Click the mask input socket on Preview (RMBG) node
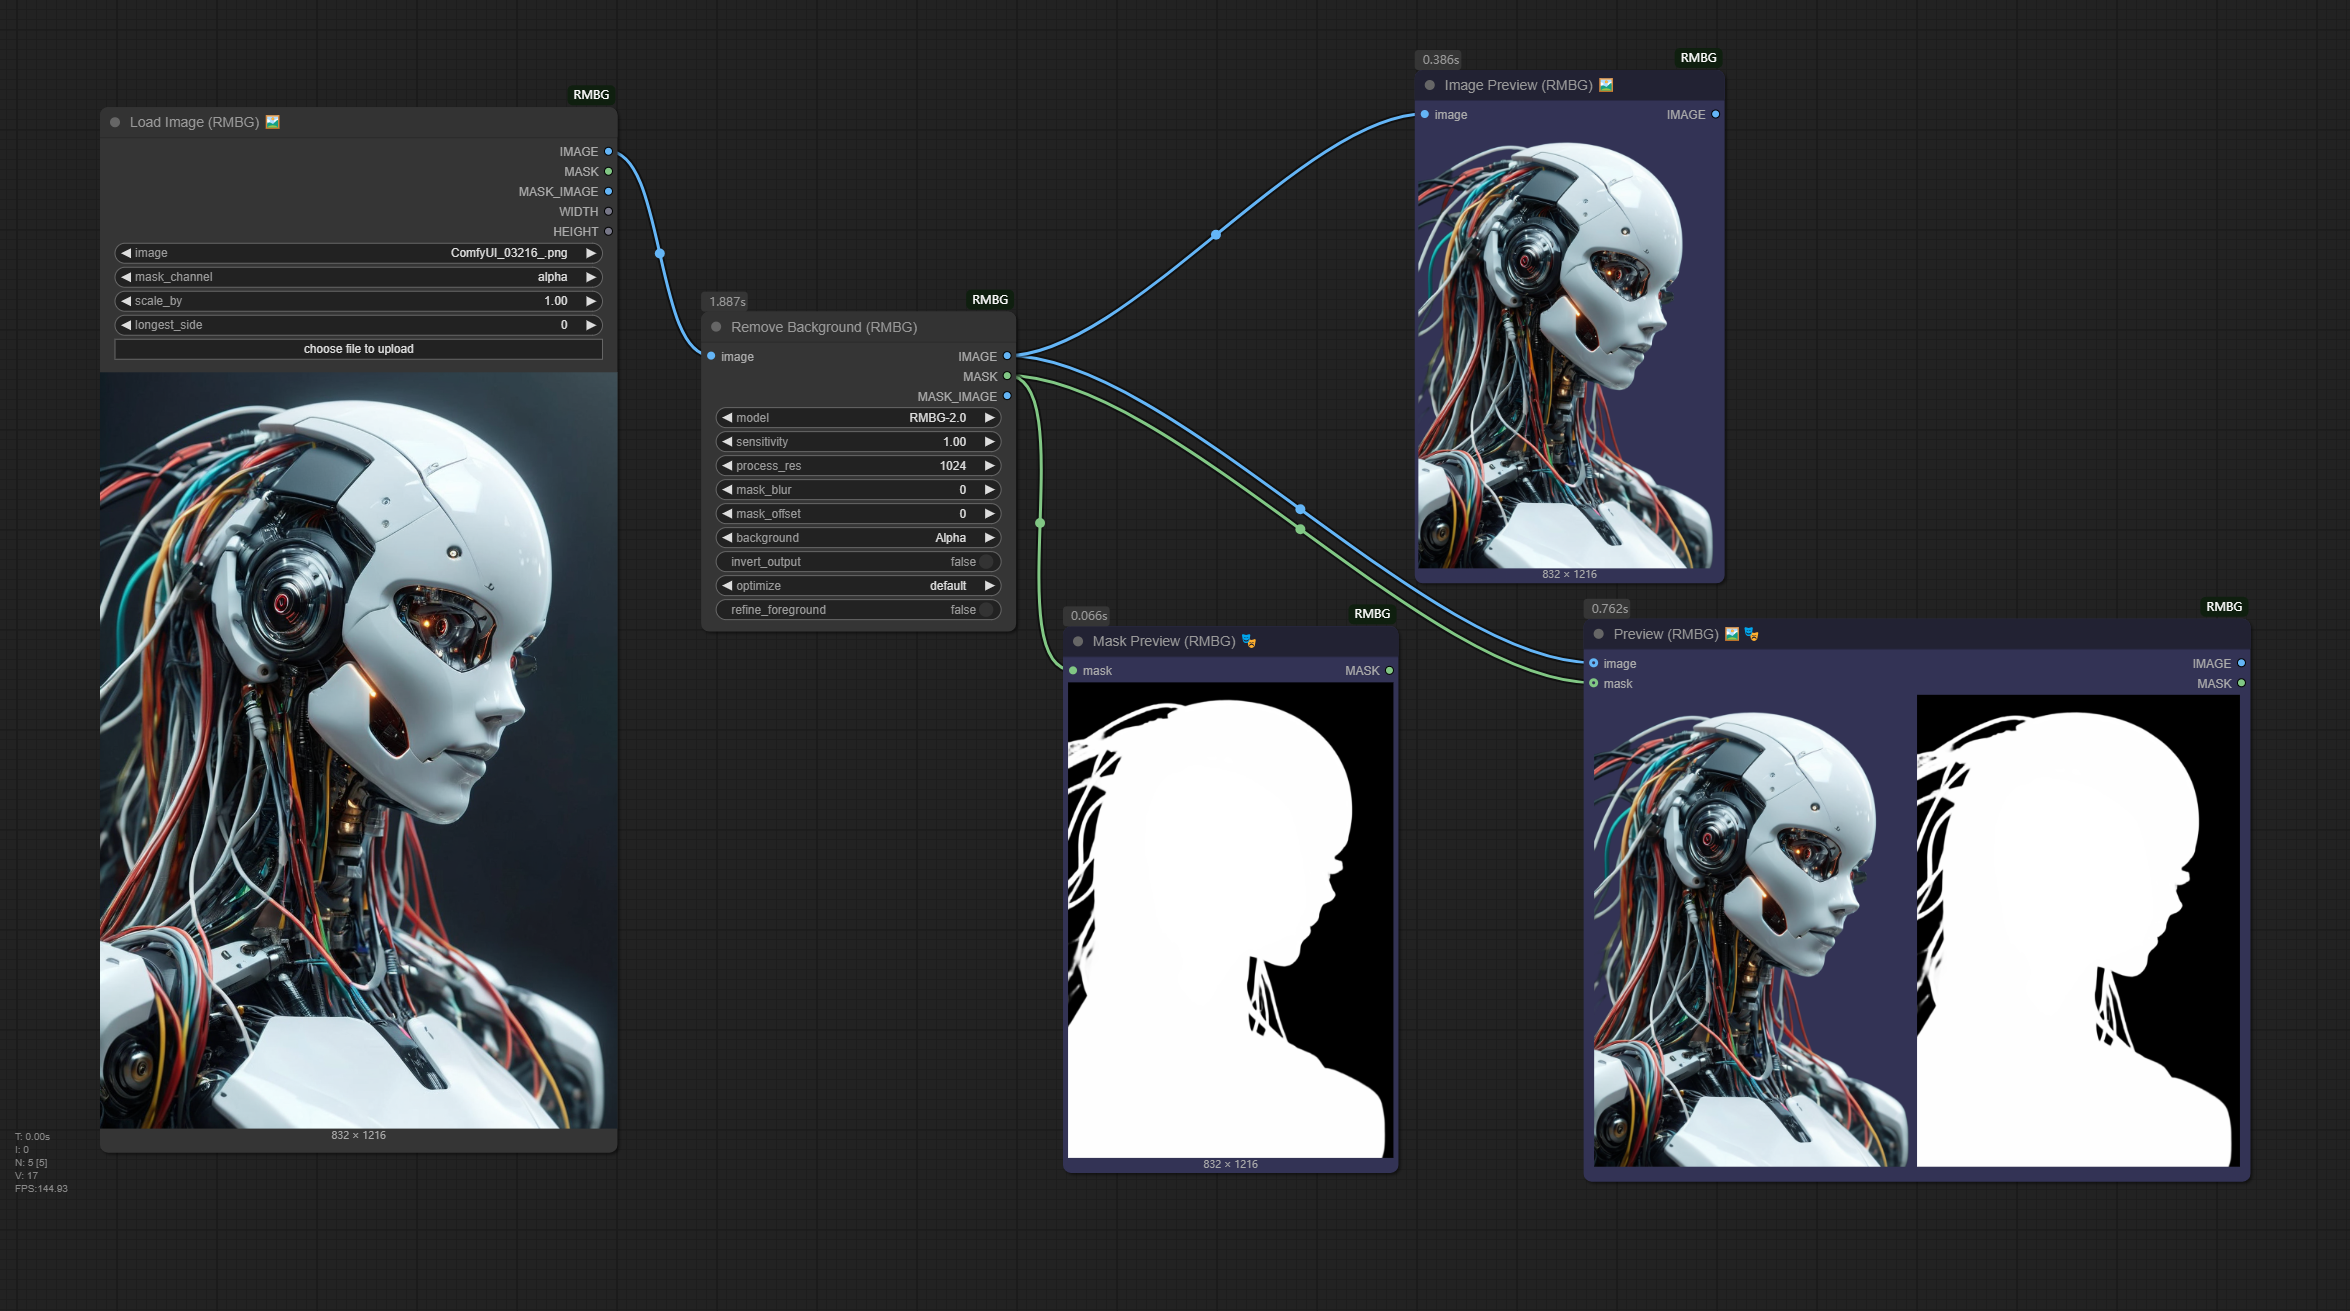 (x=1594, y=684)
